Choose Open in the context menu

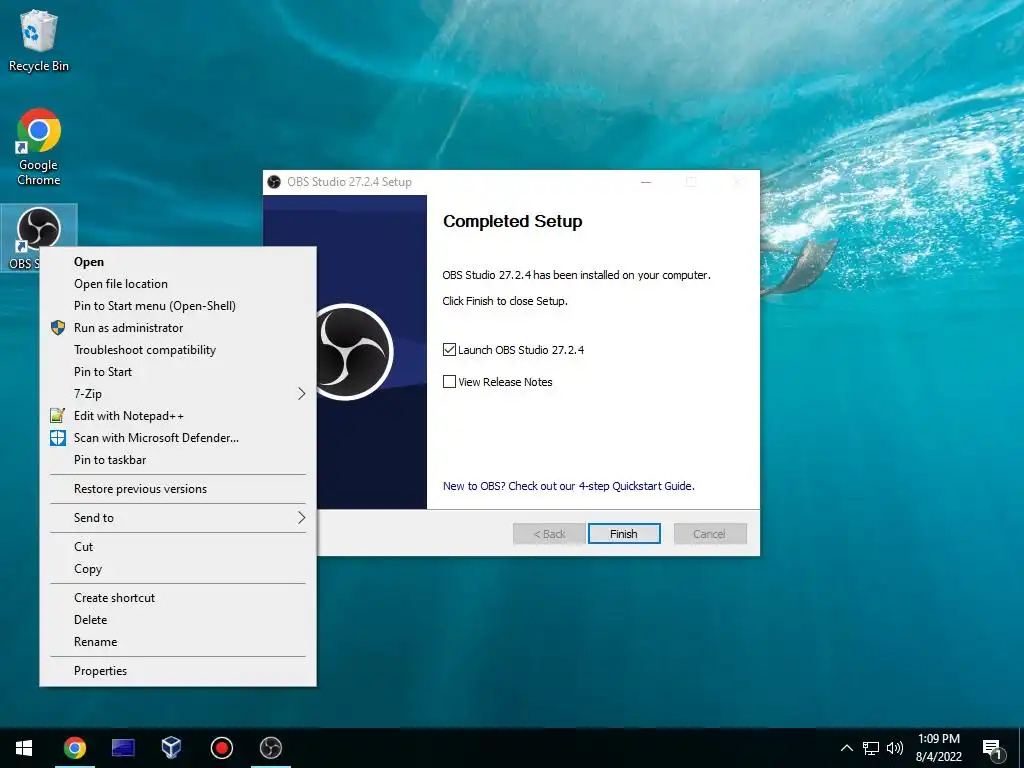pos(178,262)
